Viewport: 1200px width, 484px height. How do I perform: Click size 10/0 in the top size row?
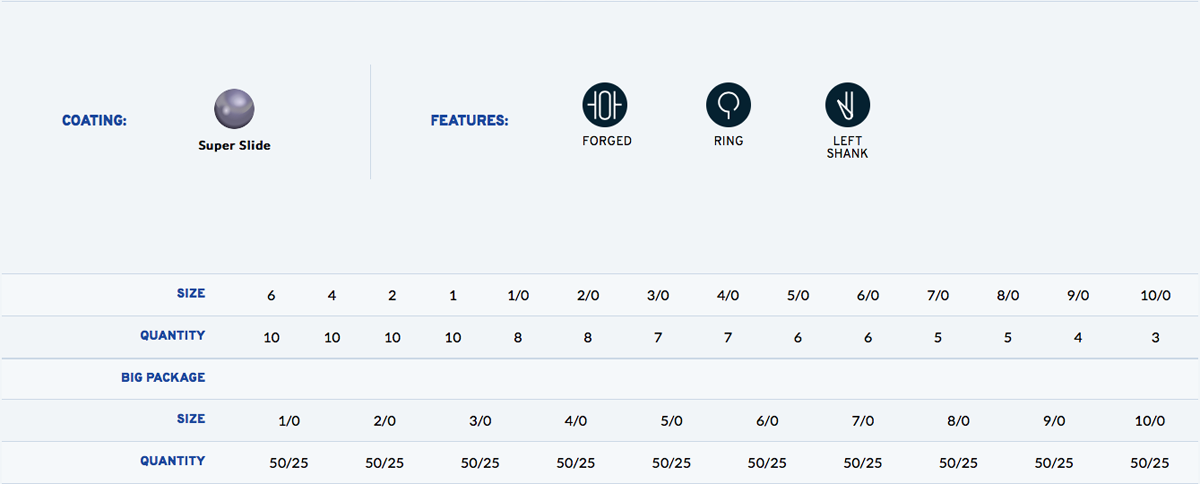(1155, 296)
